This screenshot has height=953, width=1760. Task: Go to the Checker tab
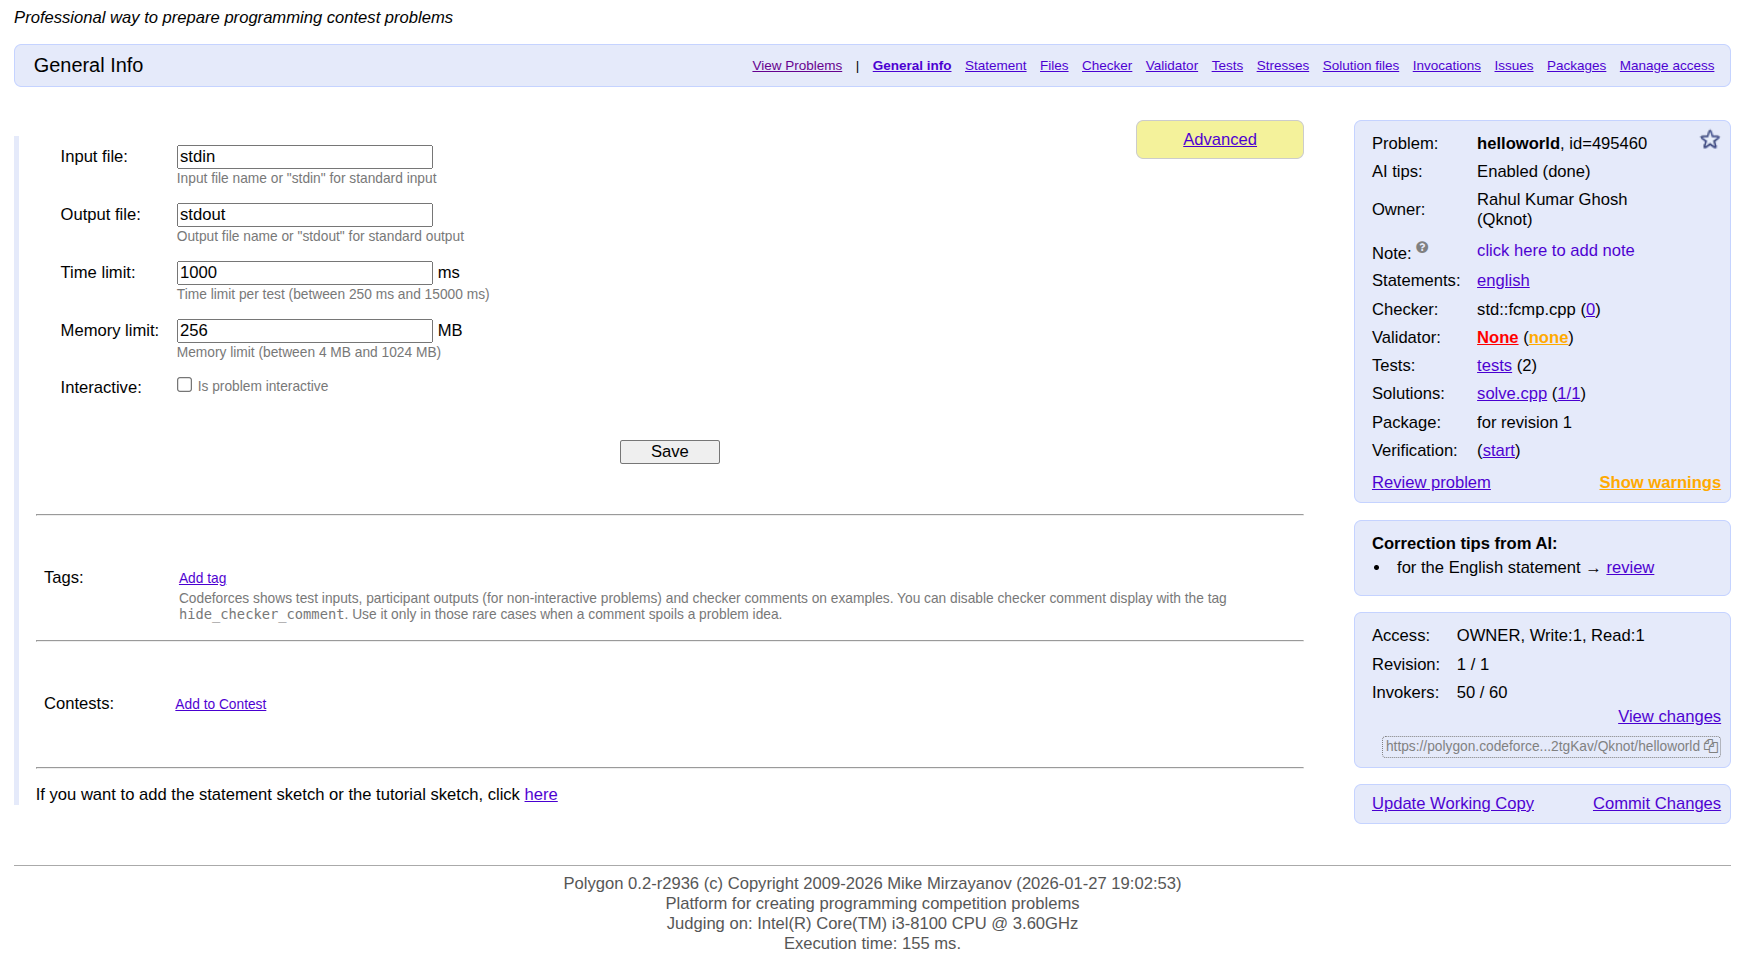click(1106, 66)
